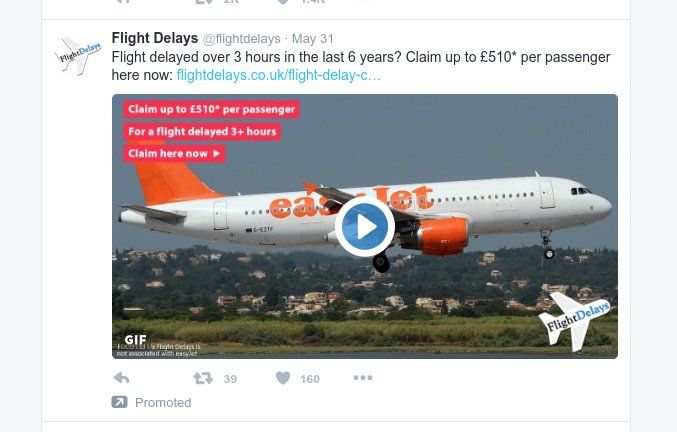677x432 pixels.
Task: Like the Flight Delays tweet
Action: click(282, 378)
